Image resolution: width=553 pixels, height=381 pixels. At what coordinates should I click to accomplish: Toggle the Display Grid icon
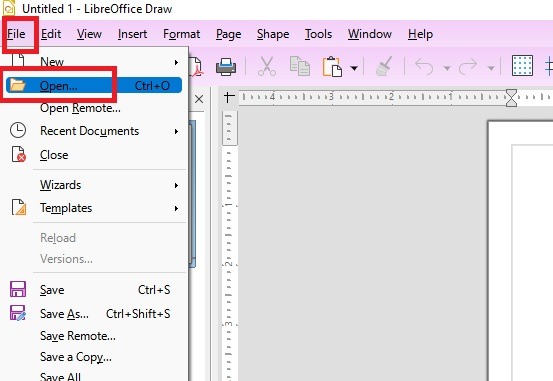point(522,66)
